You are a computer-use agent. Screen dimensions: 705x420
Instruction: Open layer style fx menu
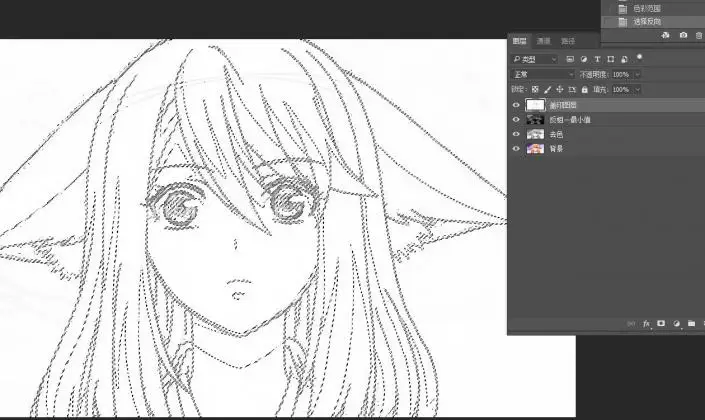click(647, 323)
